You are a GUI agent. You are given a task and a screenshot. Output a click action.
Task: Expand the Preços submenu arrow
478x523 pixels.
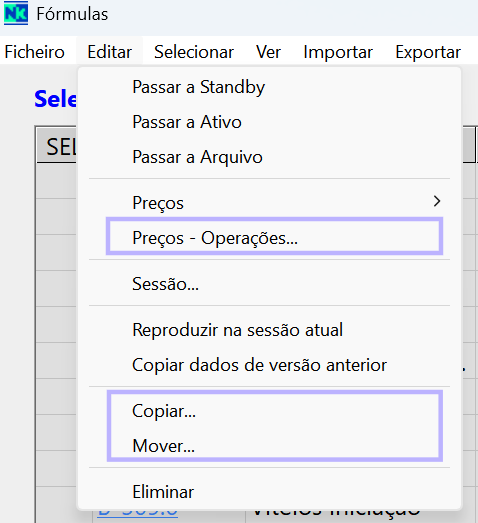point(437,201)
